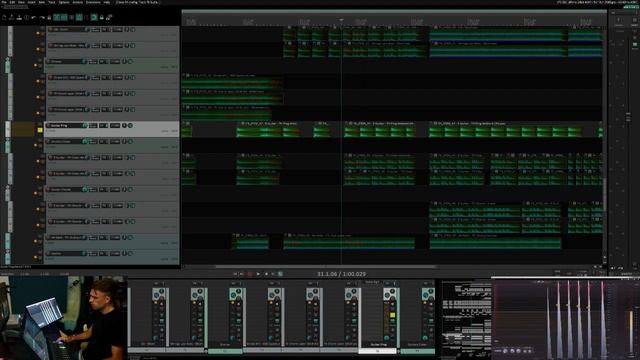Viewport: 640px width, 360px height.
Task: Toggle auto-crossfade in the main toolbar
Action: [56, 18]
